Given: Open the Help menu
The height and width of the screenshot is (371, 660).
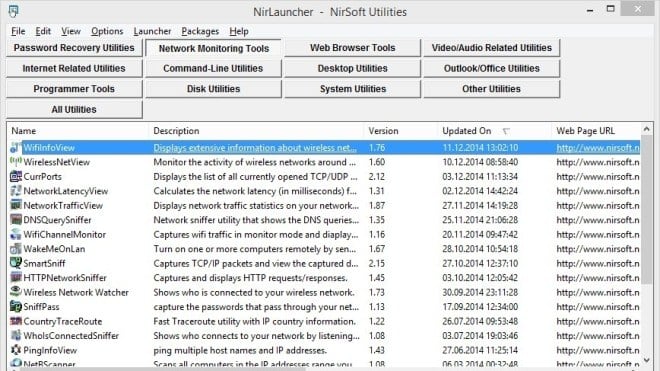Looking at the screenshot, I should (239, 31).
